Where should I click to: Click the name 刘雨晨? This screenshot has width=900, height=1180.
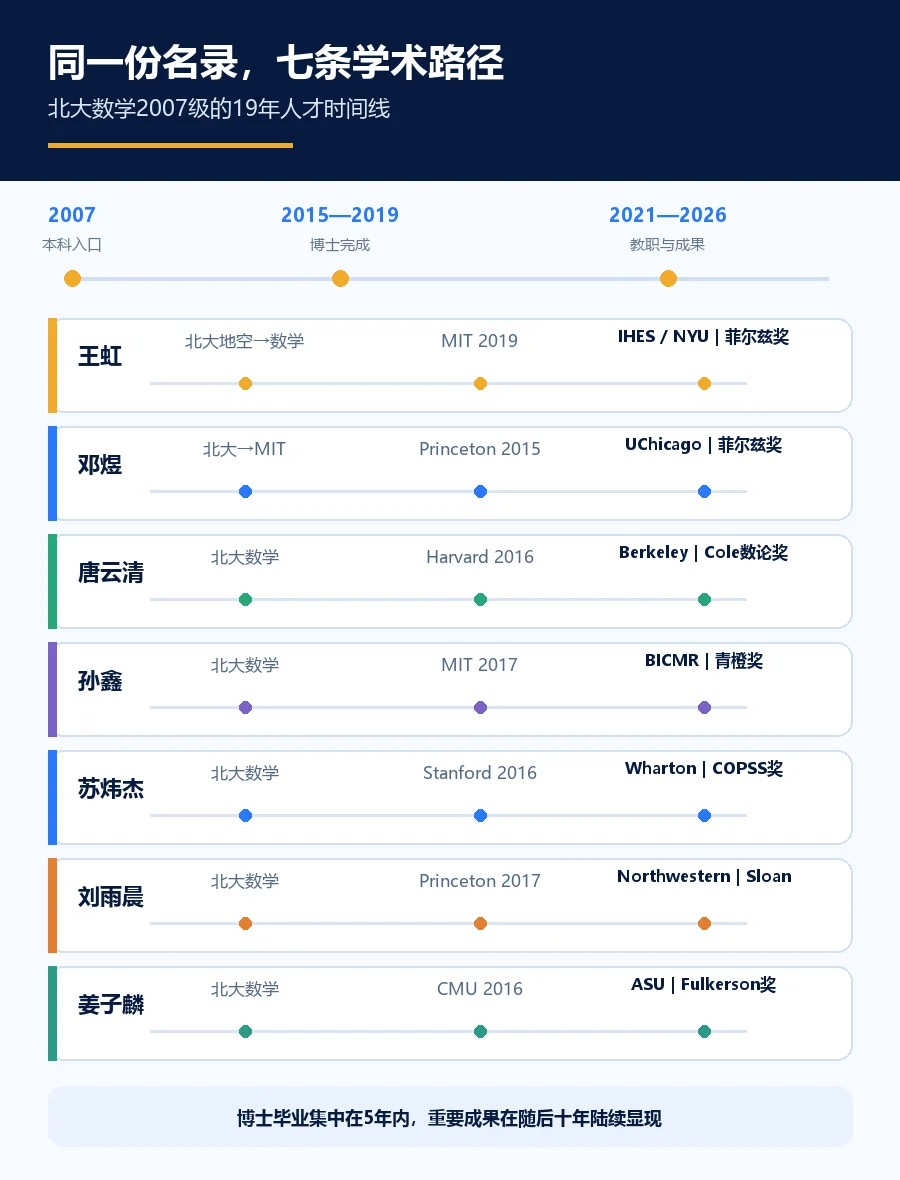(111, 897)
